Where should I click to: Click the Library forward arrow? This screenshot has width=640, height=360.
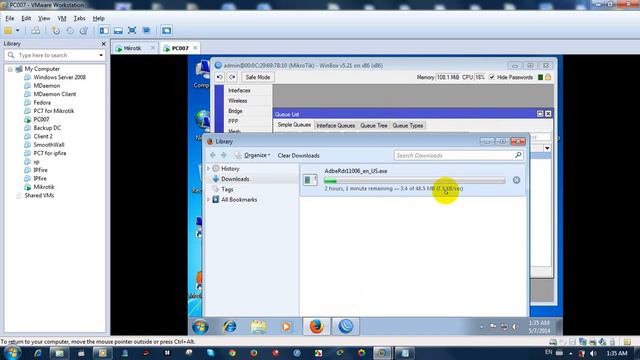point(223,155)
